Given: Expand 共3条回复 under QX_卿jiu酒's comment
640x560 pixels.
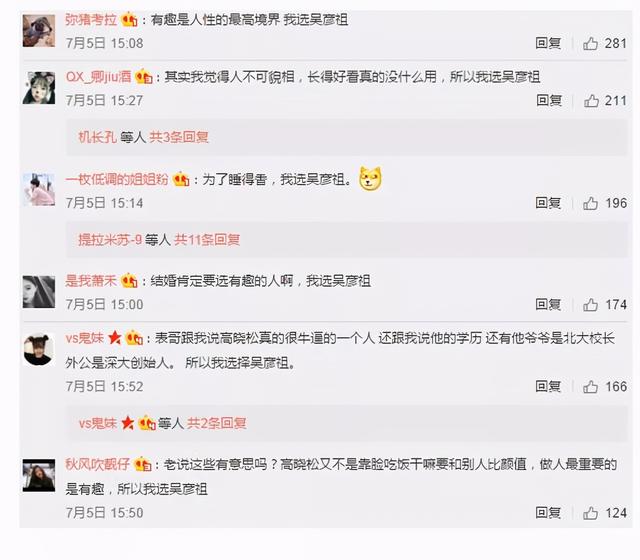Looking at the screenshot, I should pyautogui.click(x=179, y=137).
